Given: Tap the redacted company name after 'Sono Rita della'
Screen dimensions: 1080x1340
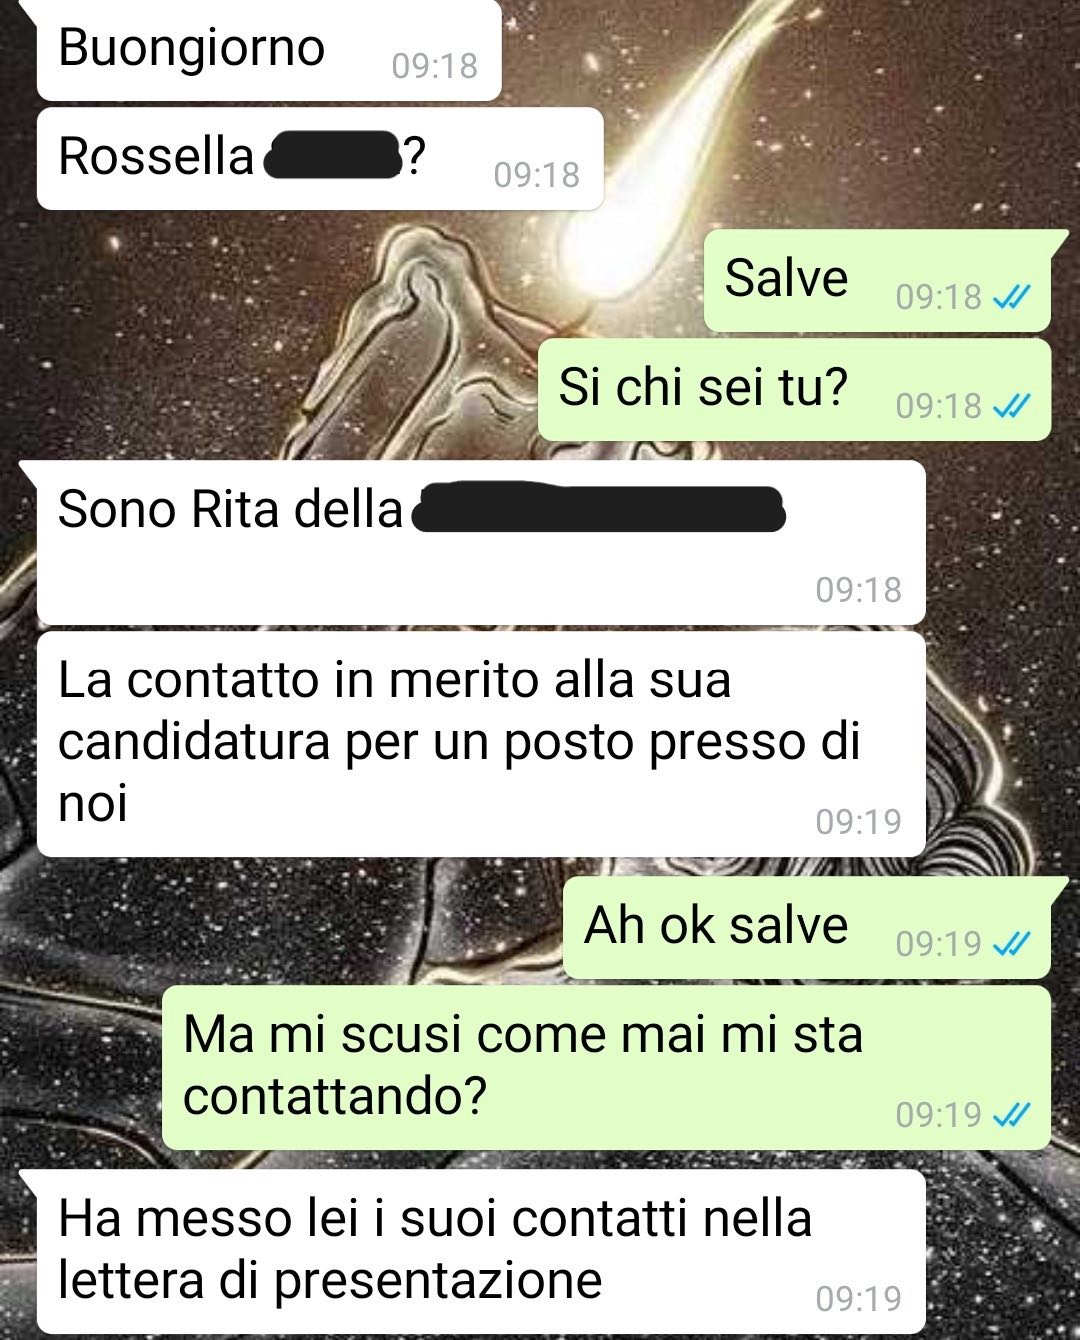Looking at the screenshot, I should [598, 509].
